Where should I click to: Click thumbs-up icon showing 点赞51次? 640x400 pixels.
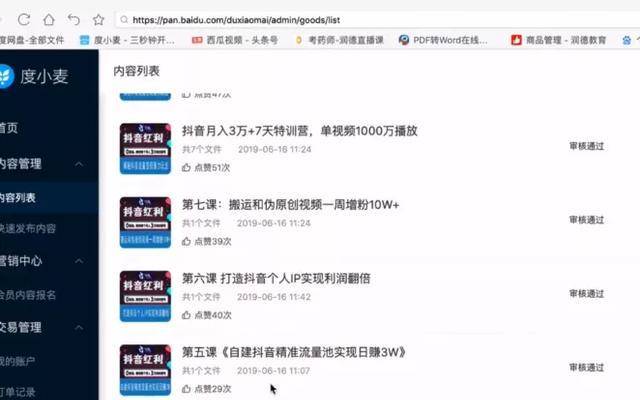186,167
